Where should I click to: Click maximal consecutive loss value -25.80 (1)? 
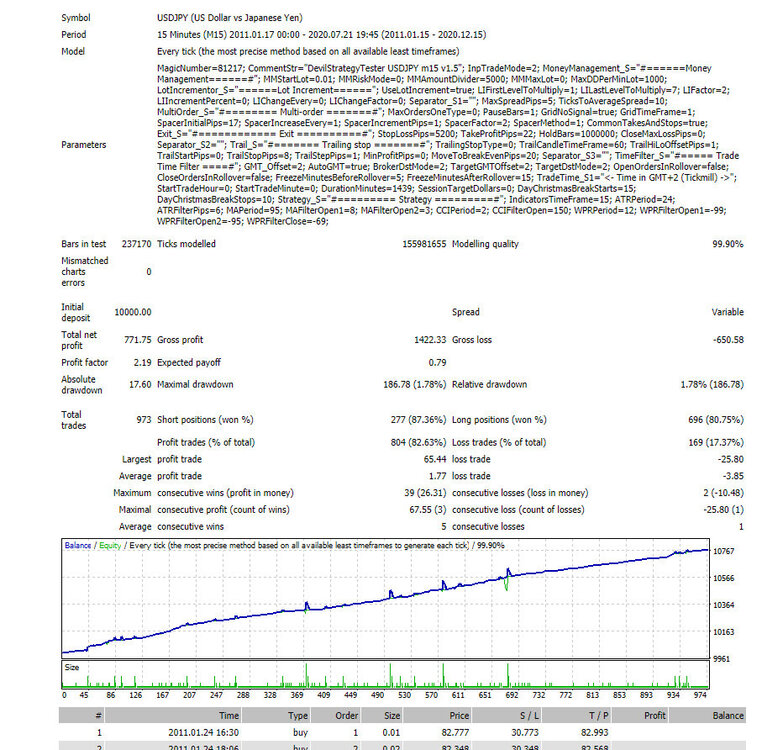pos(723,510)
